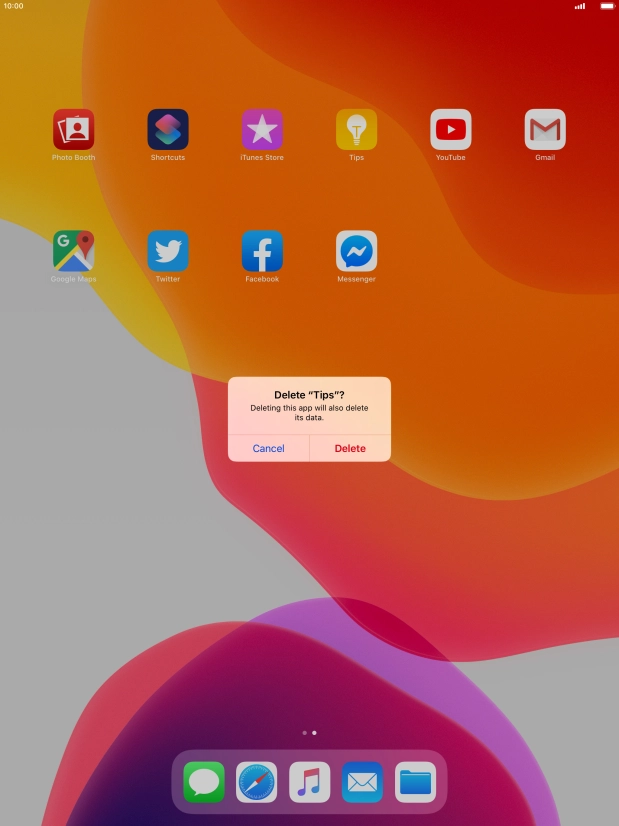Select the first home screen page dot
Screen dimensions: 619x826
coord(304,733)
